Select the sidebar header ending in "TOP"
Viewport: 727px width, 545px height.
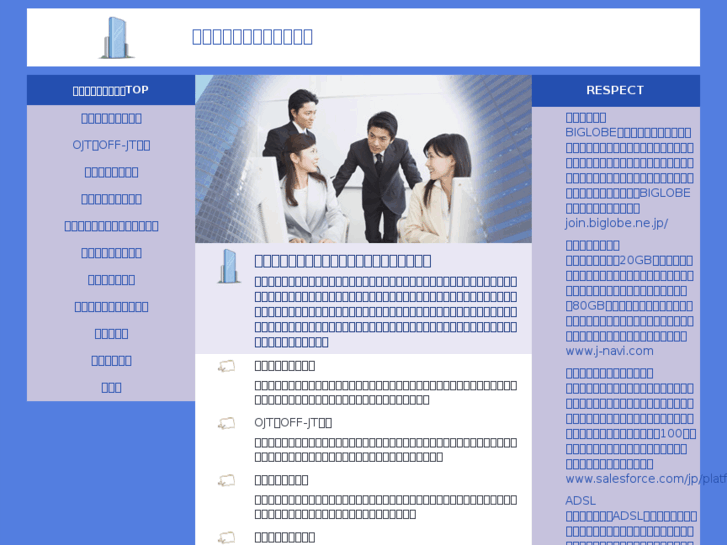click(x=111, y=90)
